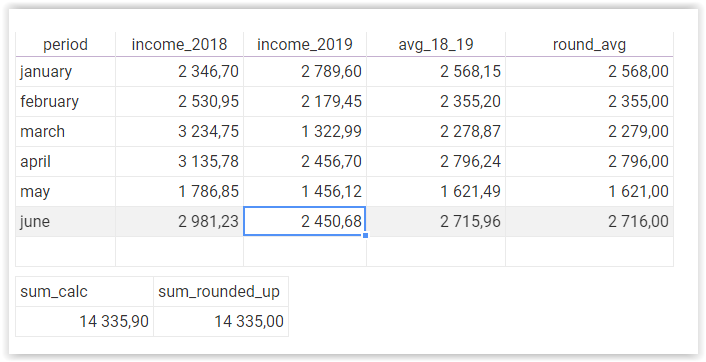Select the 'avg_18_19' header cell
Screen dimensions: 706x362
click(436, 44)
